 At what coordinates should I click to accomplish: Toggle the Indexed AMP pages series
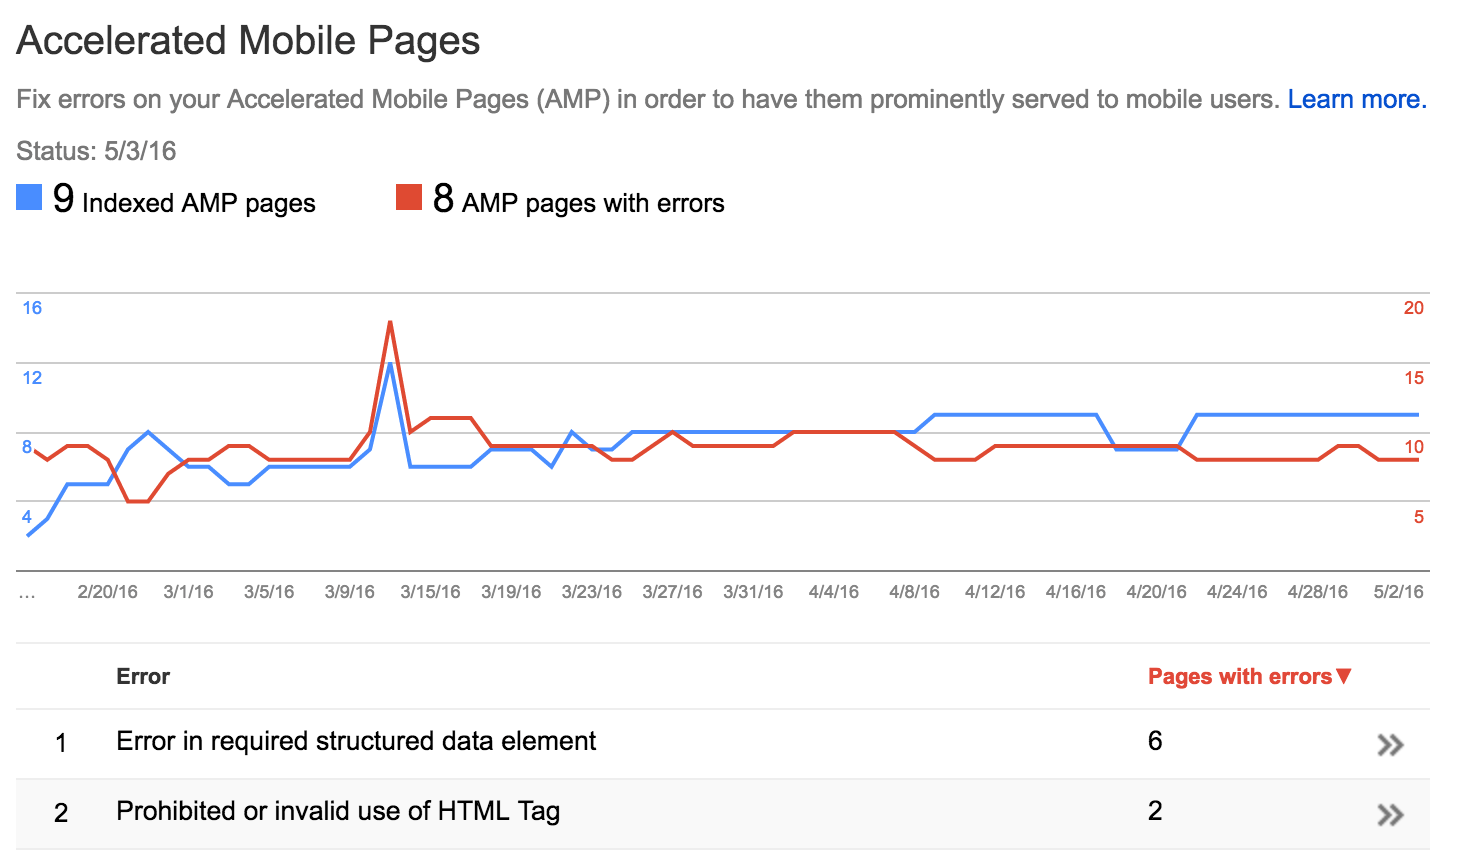coord(185,202)
